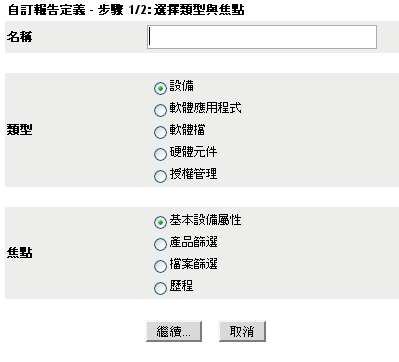
Task: Choose 基本設備屬性 as the focus
Action: (x=160, y=222)
